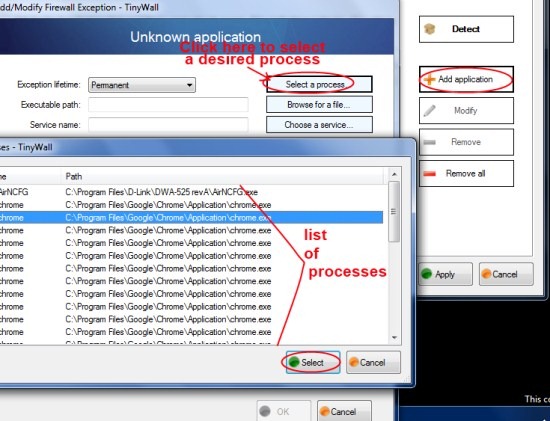Click the green circle on Select button

(294, 362)
